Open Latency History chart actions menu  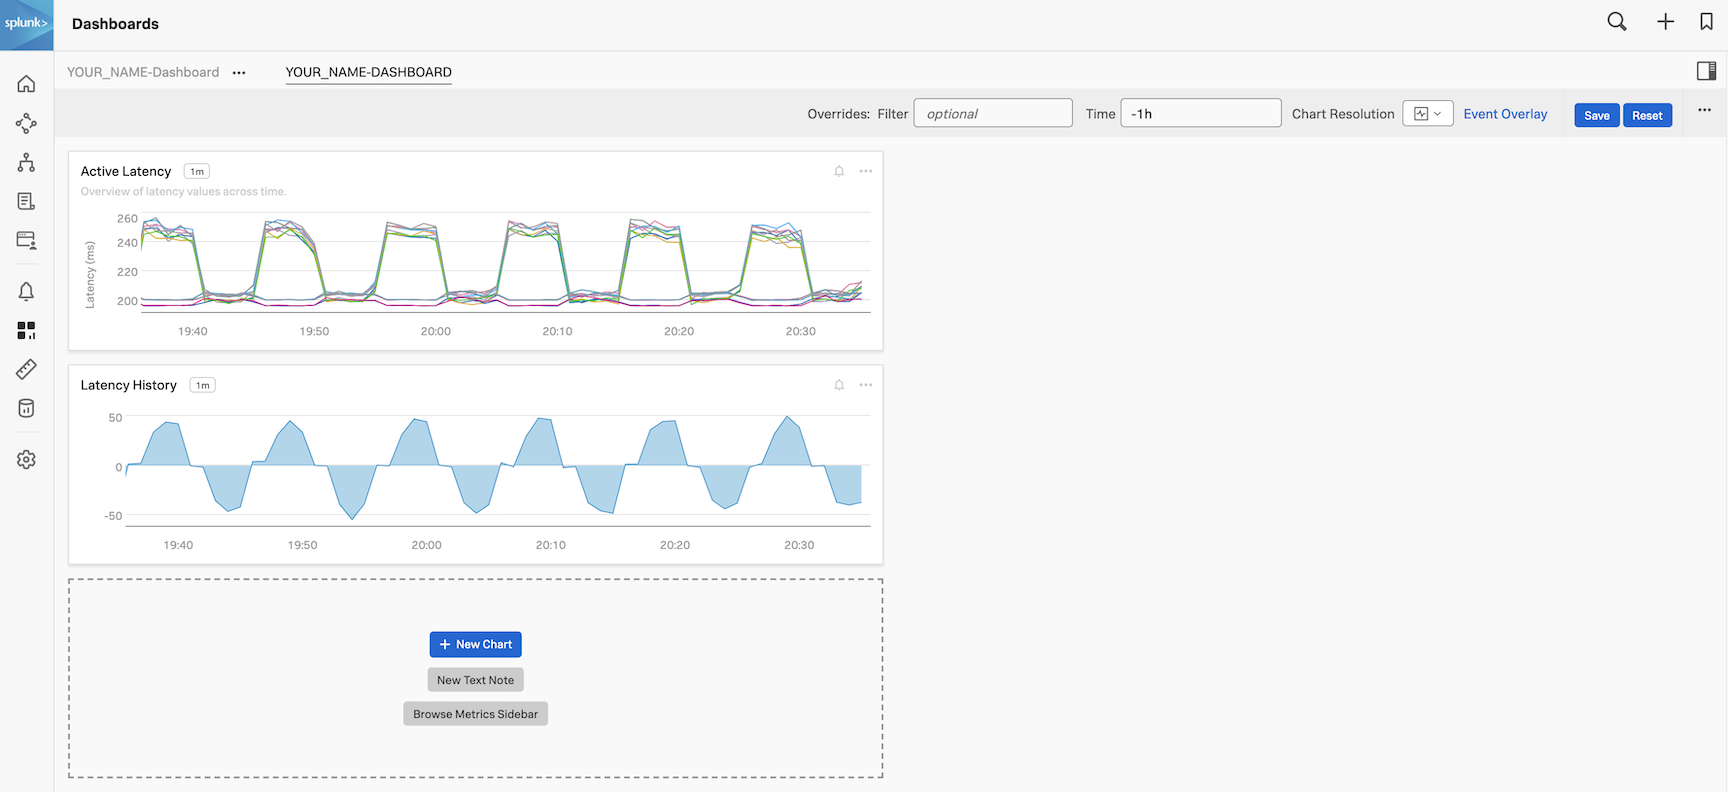click(866, 385)
